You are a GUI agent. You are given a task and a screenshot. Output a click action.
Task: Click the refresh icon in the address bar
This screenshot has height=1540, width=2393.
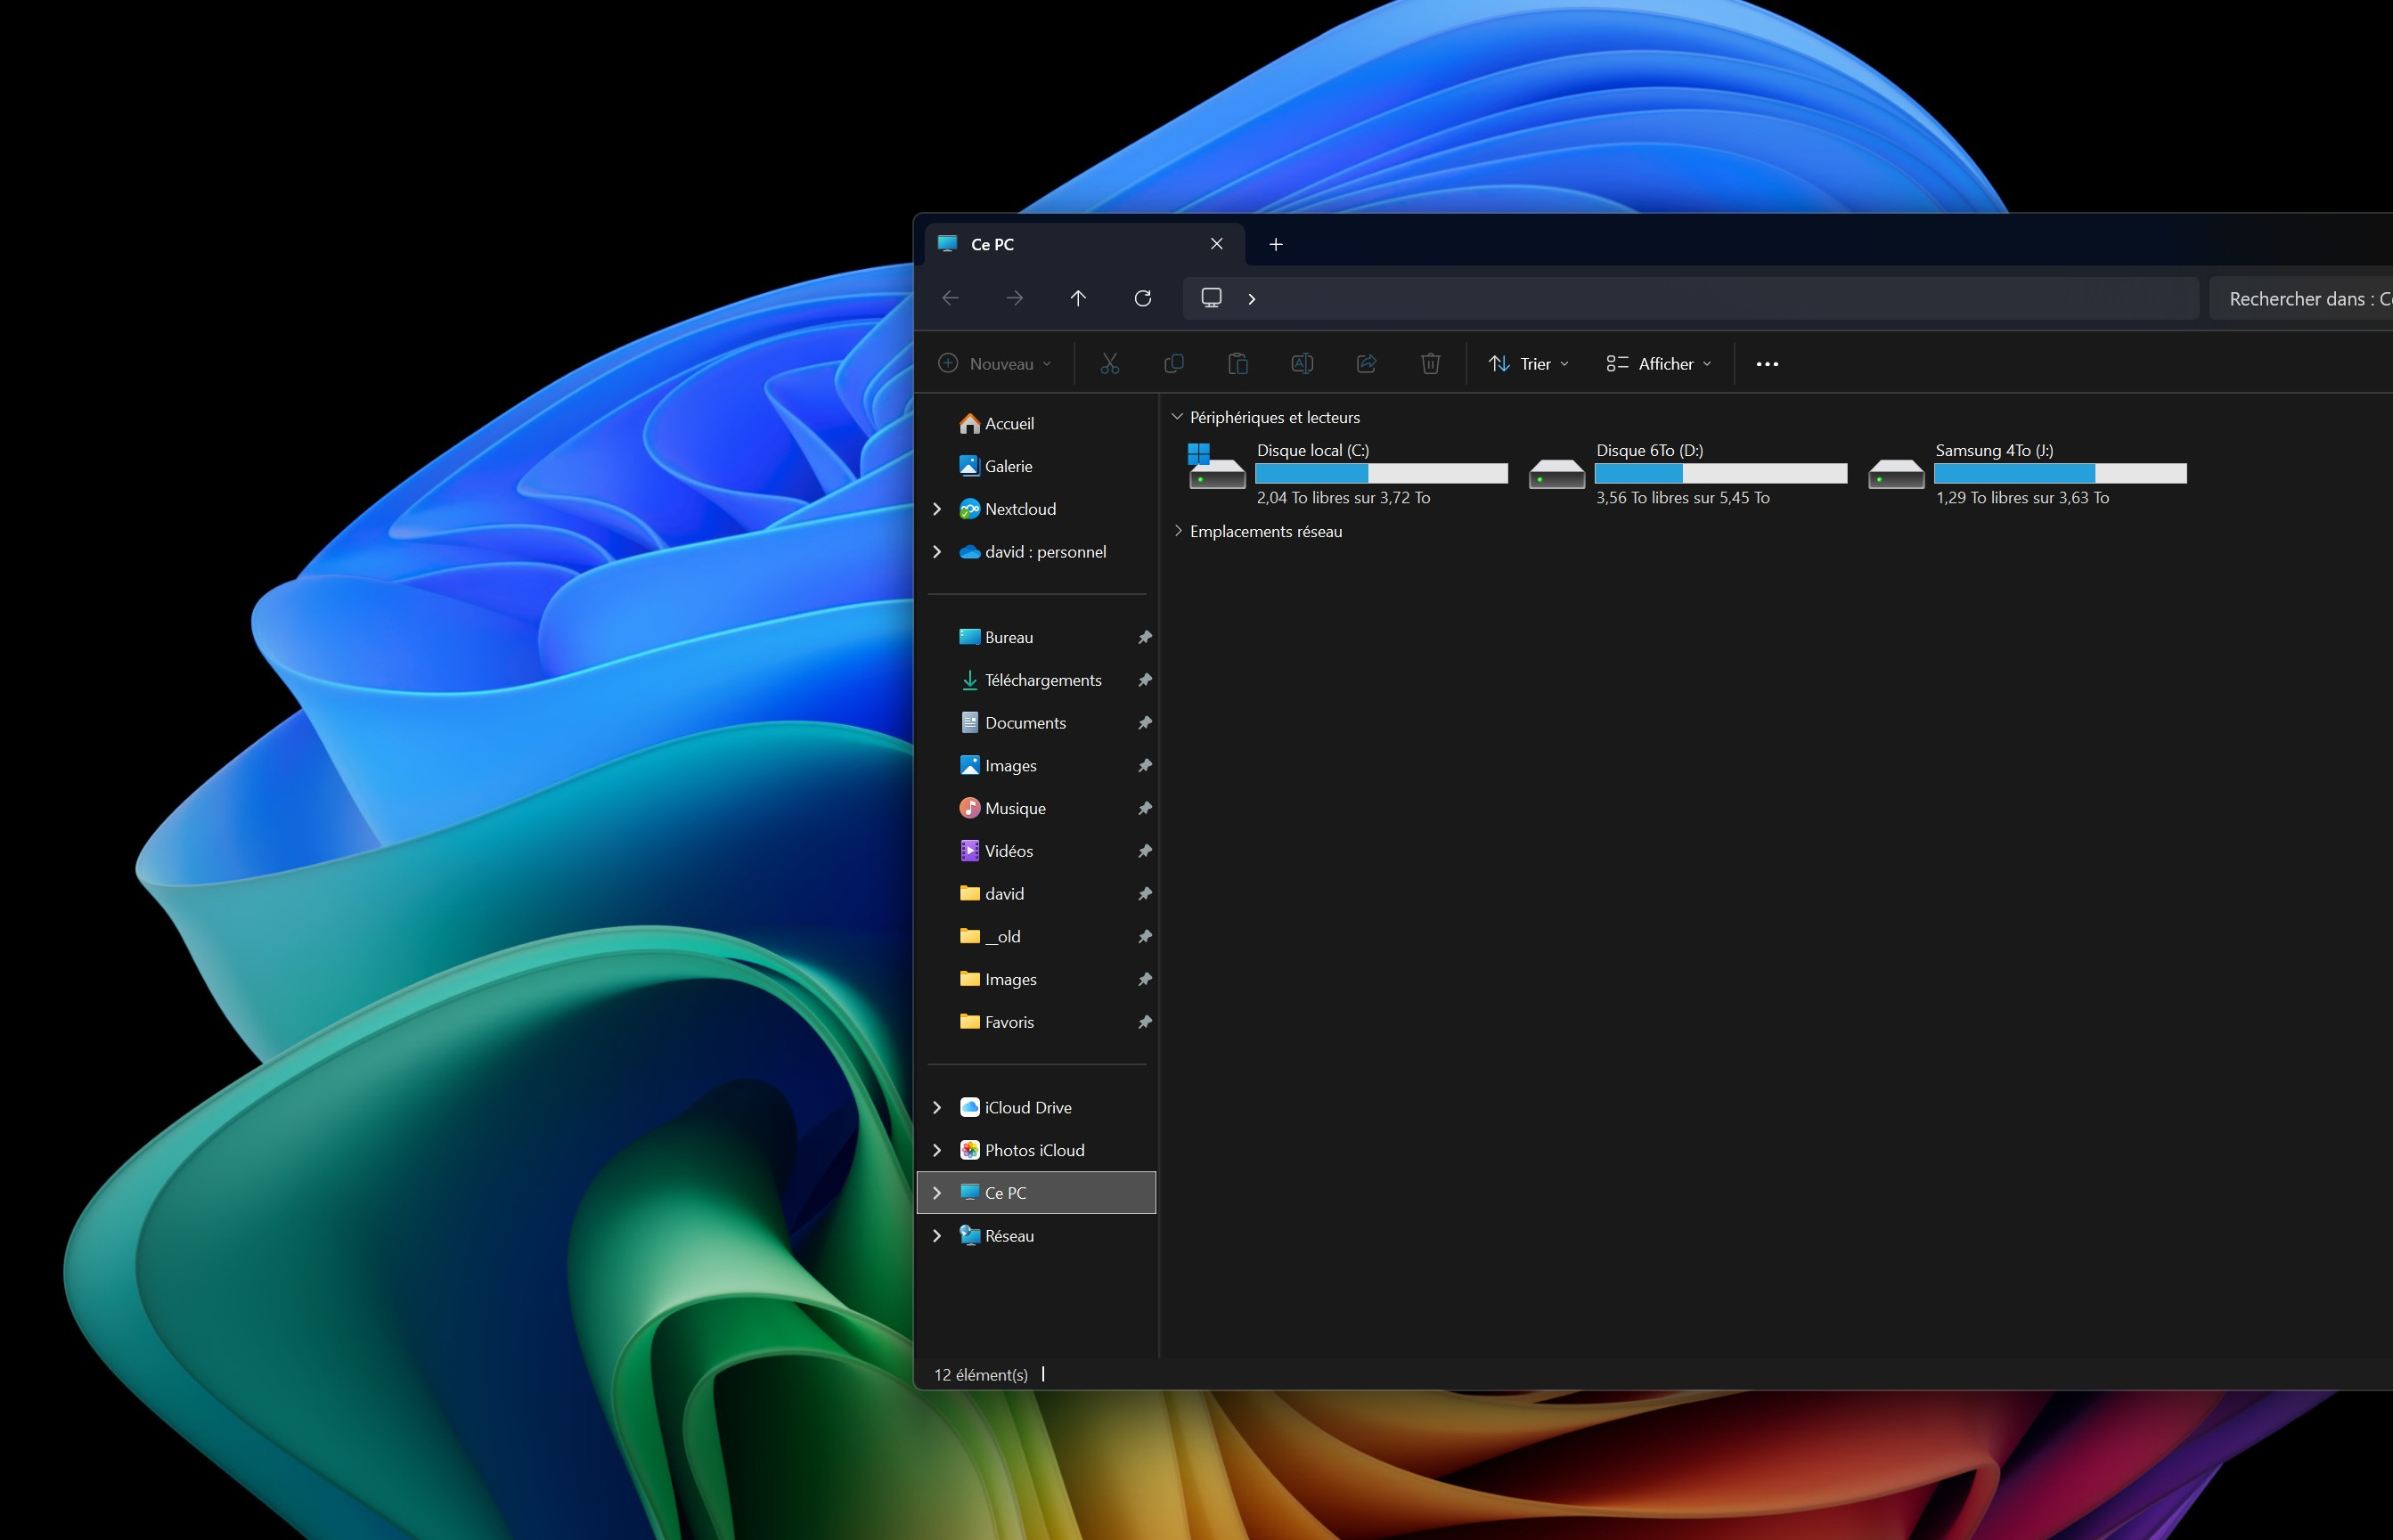tap(1143, 298)
